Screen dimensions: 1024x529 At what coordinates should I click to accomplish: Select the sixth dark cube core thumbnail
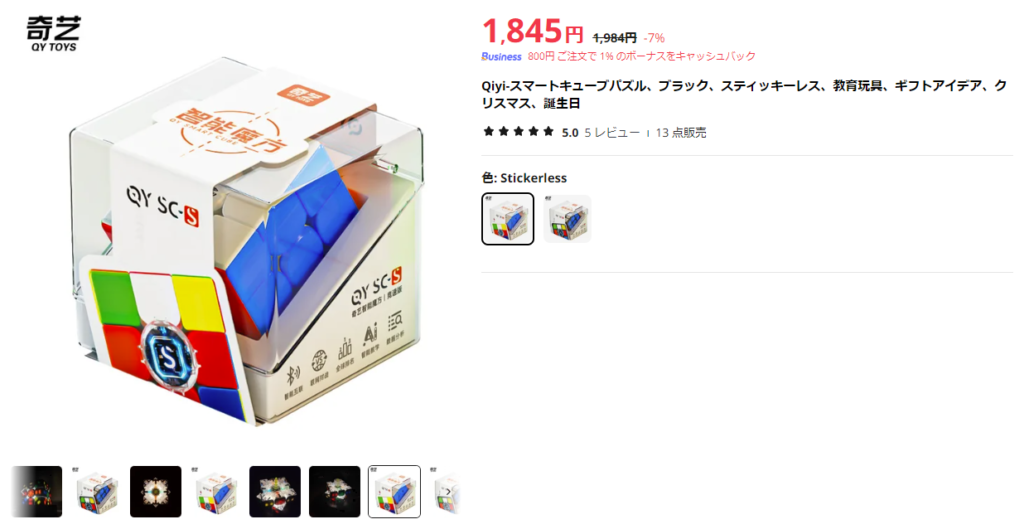click(334, 492)
